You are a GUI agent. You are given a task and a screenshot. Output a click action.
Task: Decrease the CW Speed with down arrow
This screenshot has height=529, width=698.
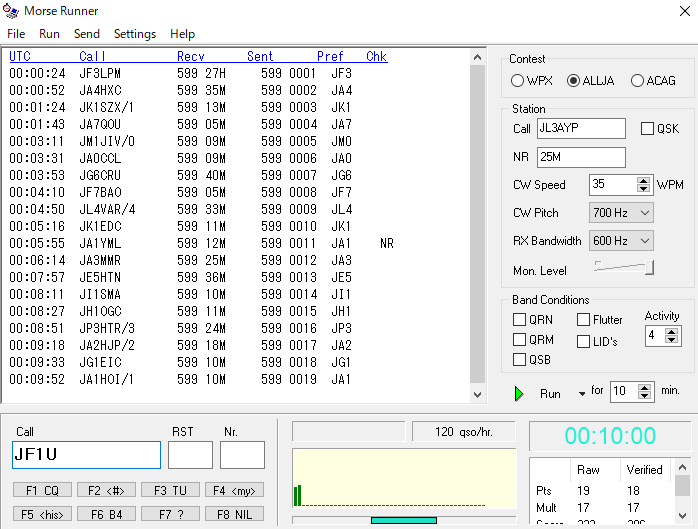click(x=643, y=189)
